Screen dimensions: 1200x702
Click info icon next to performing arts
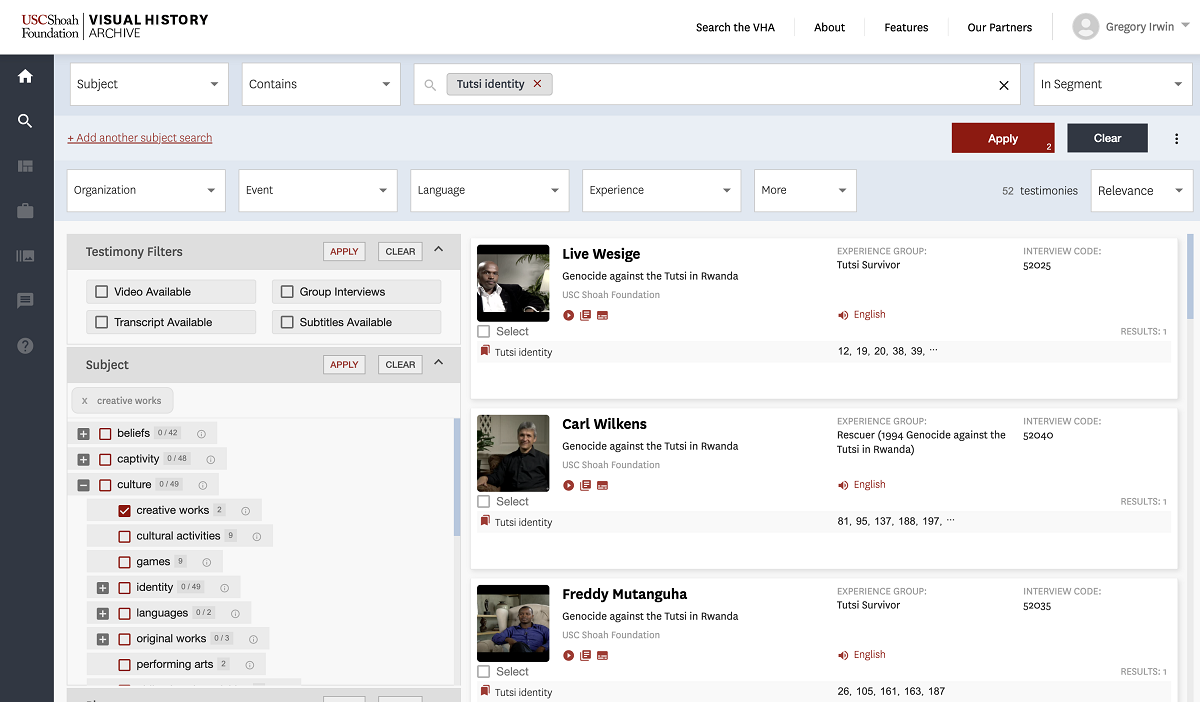249,664
